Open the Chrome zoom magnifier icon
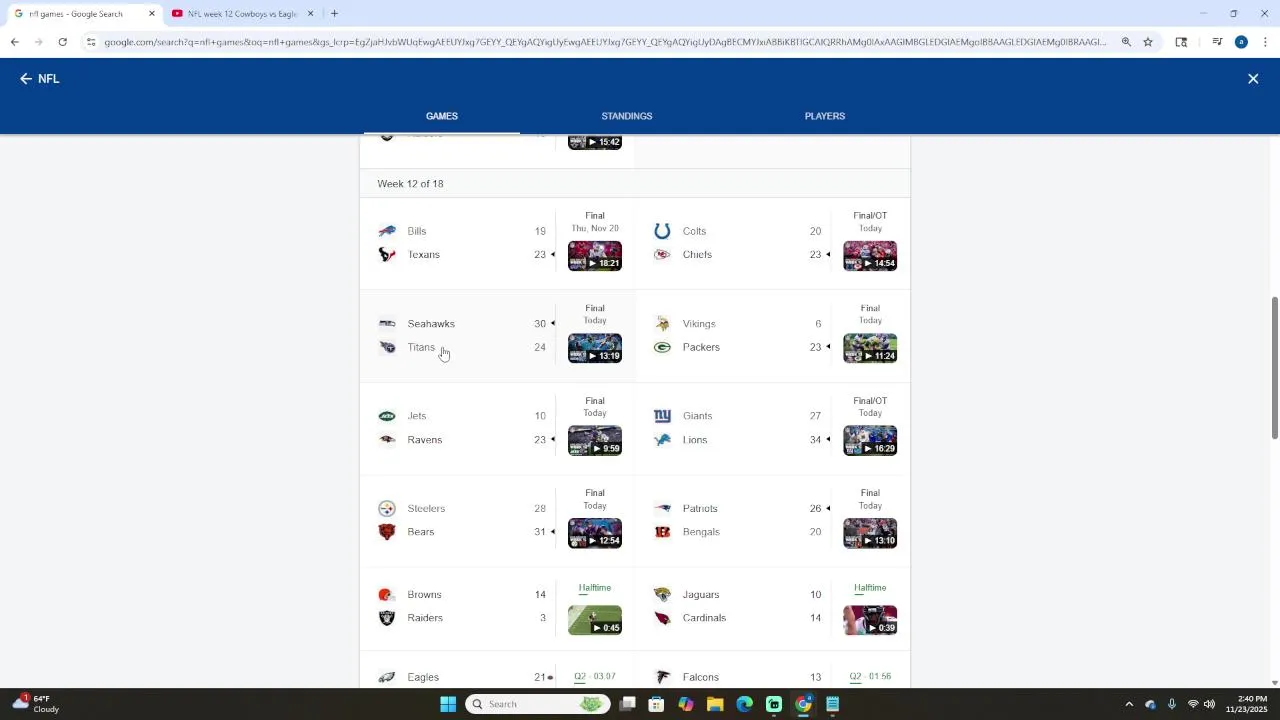The width and height of the screenshot is (1280, 720). tap(1126, 42)
